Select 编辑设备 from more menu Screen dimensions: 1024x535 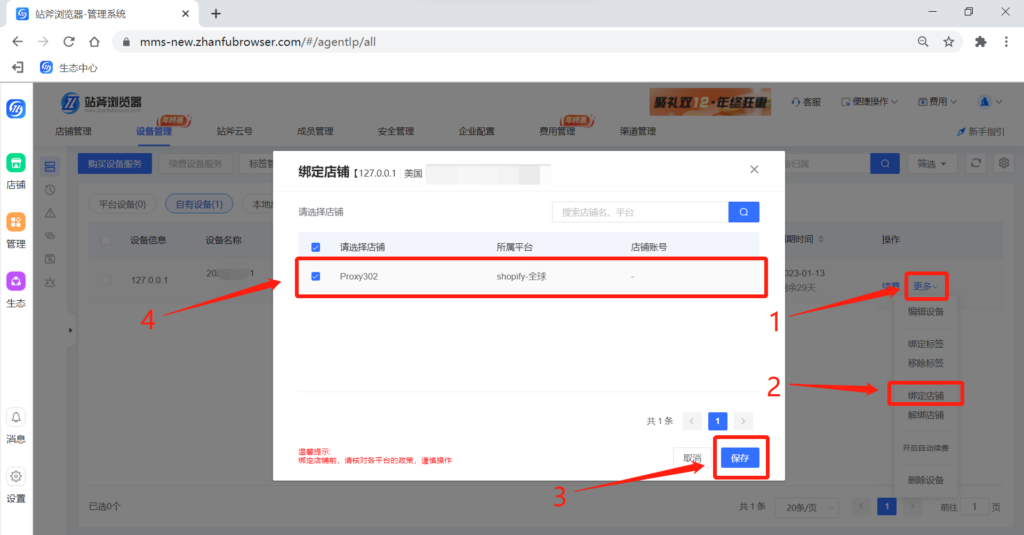(925, 312)
